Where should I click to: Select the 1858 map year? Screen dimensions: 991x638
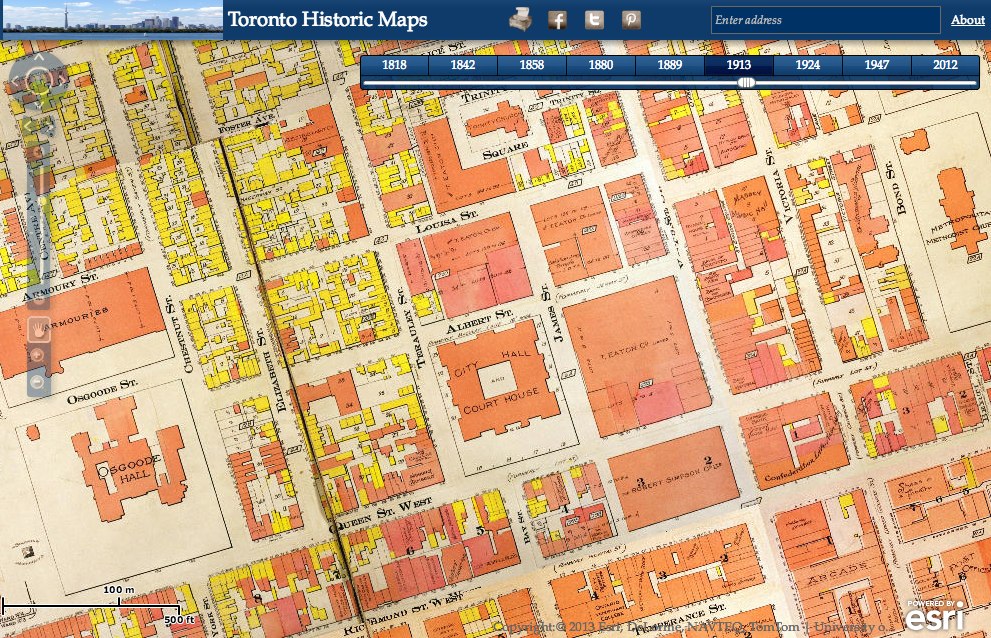(x=532, y=64)
